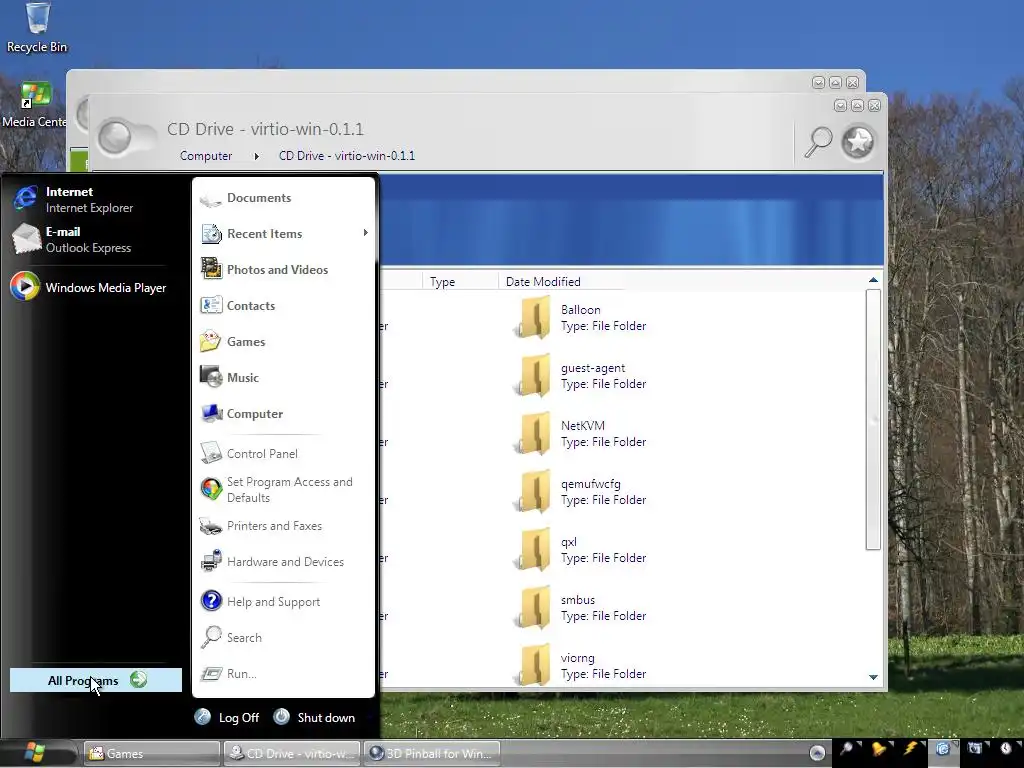Image resolution: width=1024 pixels, height=768 pixels.
Task: Click CD Drive - virtio-win-0.1.1 breadcrumb
Action: coord(347,155)
